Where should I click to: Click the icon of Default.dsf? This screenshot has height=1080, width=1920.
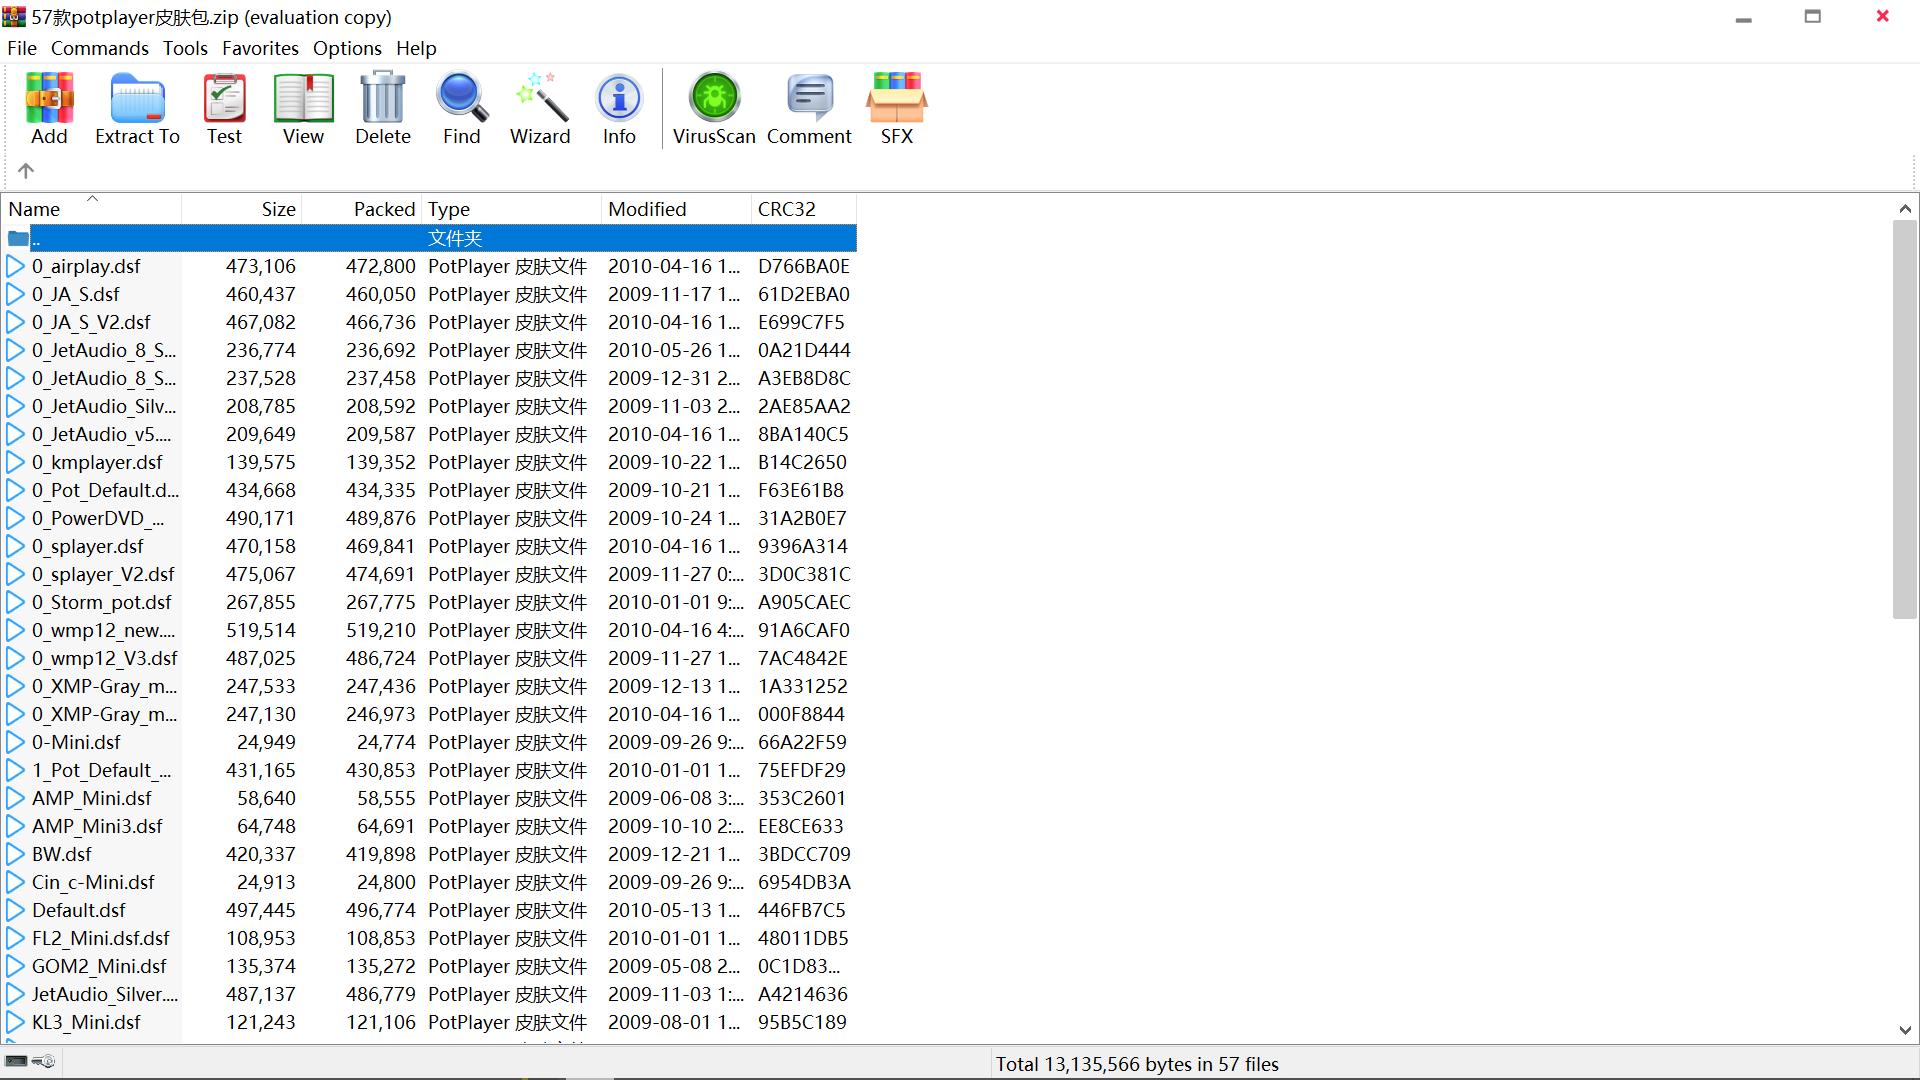[x=16, y=910]
